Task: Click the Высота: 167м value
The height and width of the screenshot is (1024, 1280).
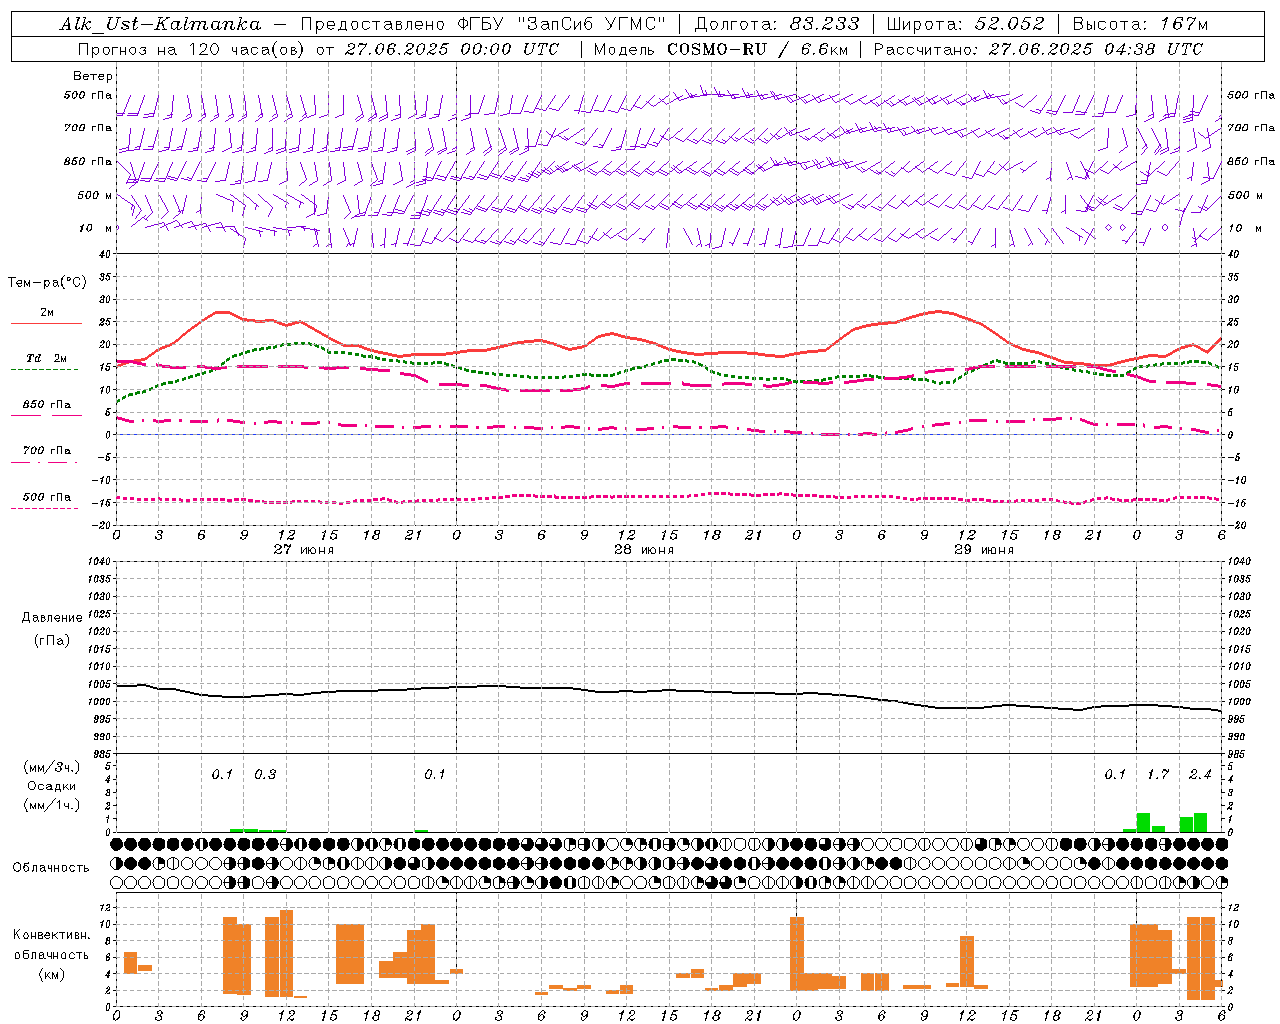Action: pyautogui.click(x=1140, y=24)
